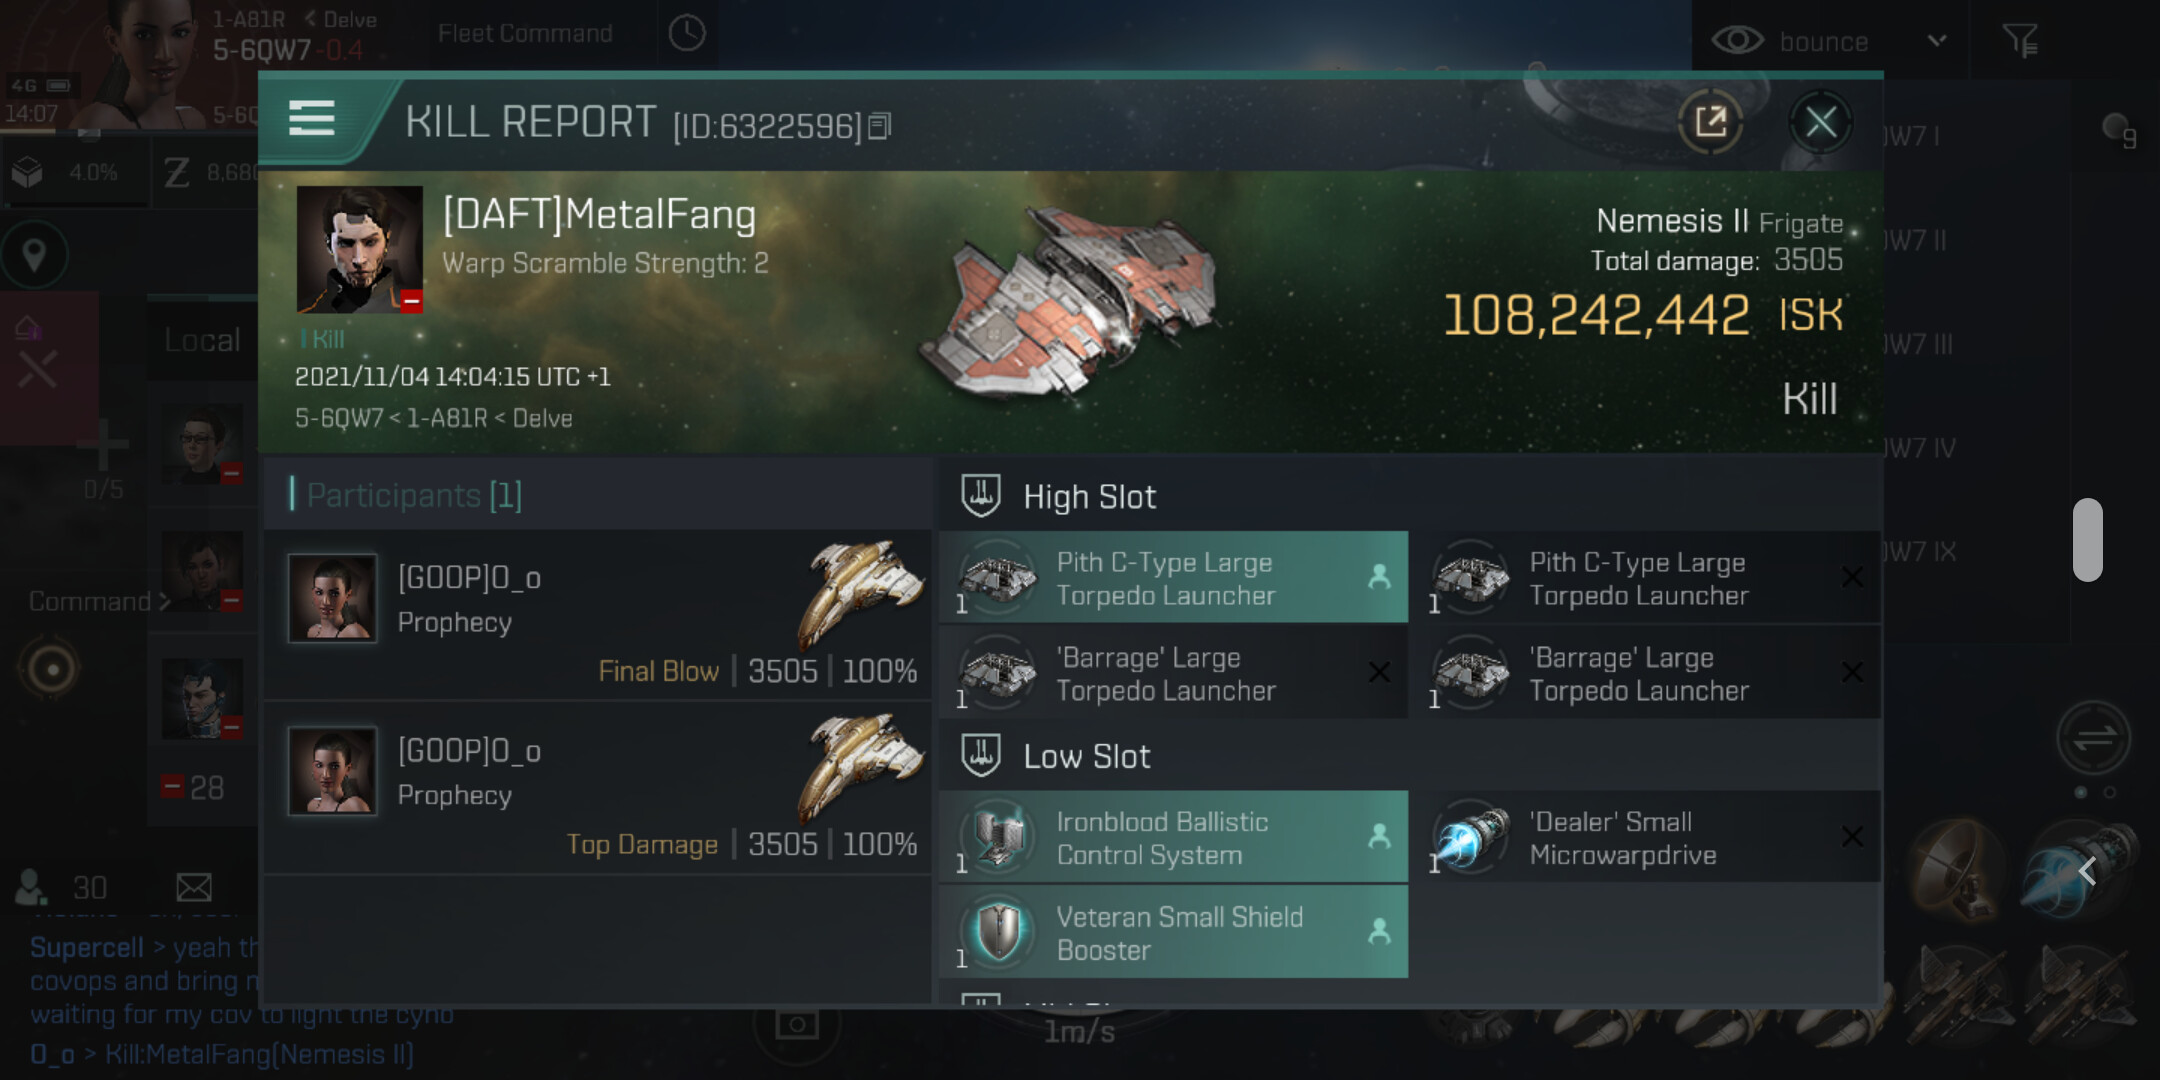Close the kill report window
Image resolution: width=2160 pixels, height=1080 pixels.
coord(1820,123)
